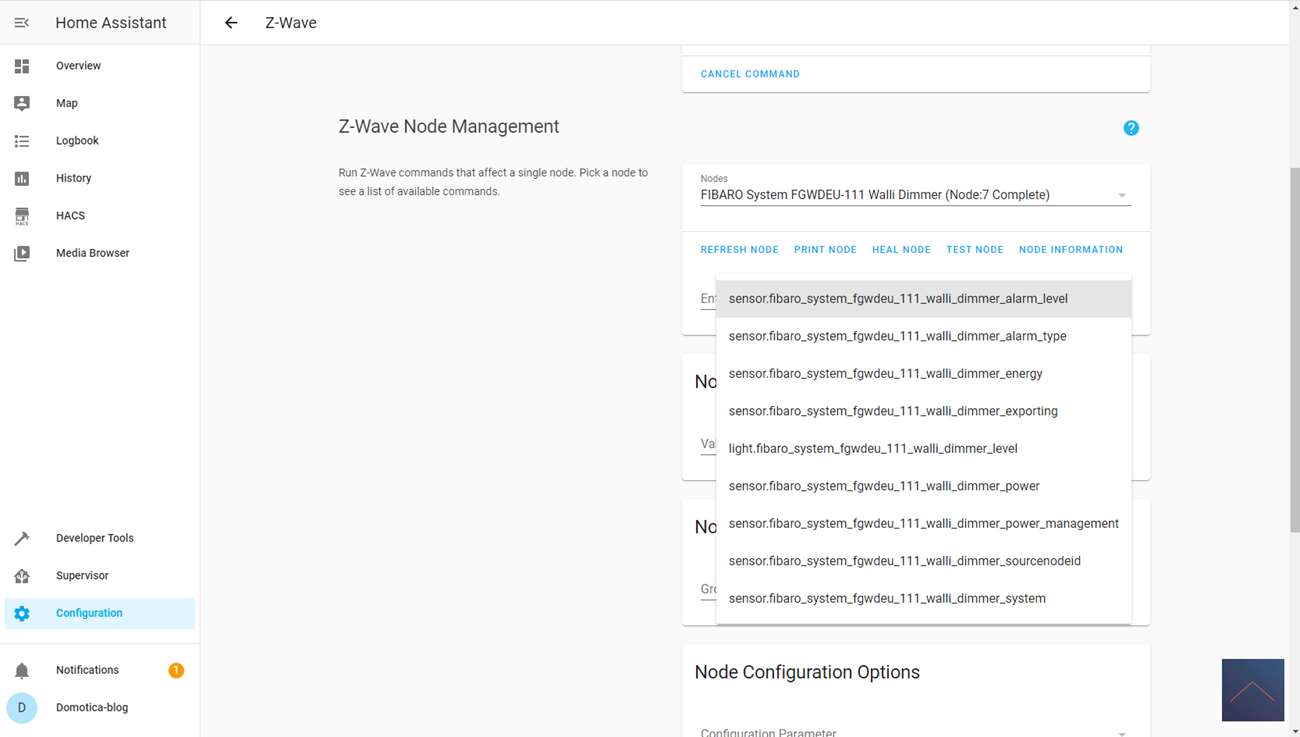Viewport: 1300px width, 737px height.
Task: Open the Logbook sidebar item
Action: 77,141
